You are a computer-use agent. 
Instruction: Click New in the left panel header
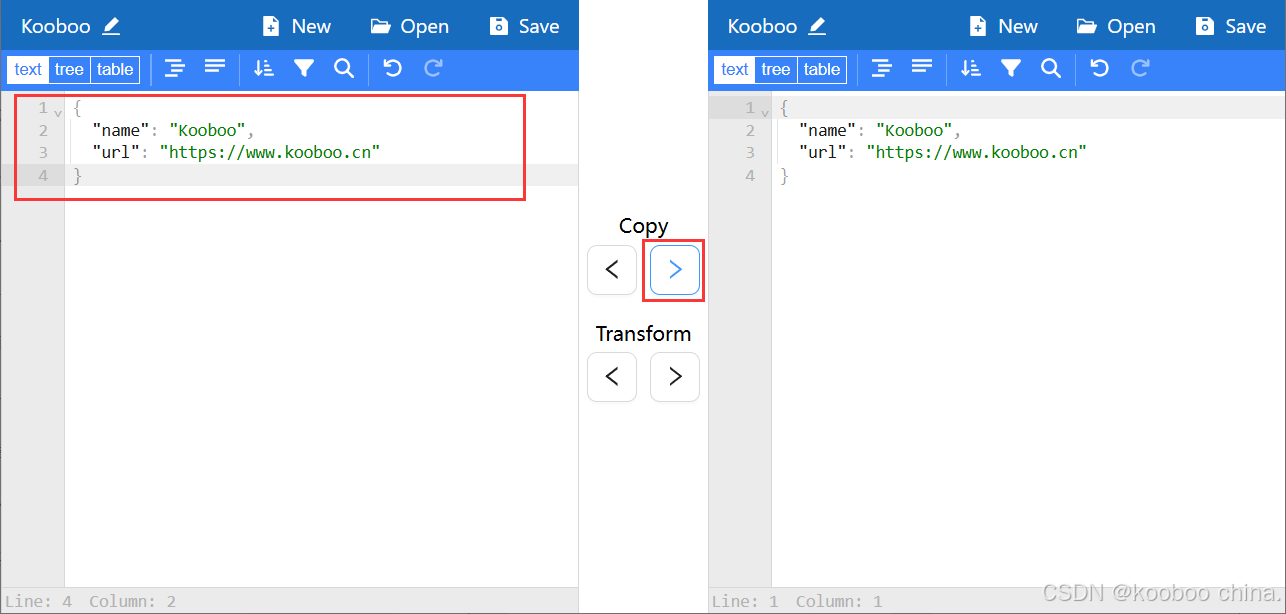point(296,26)
